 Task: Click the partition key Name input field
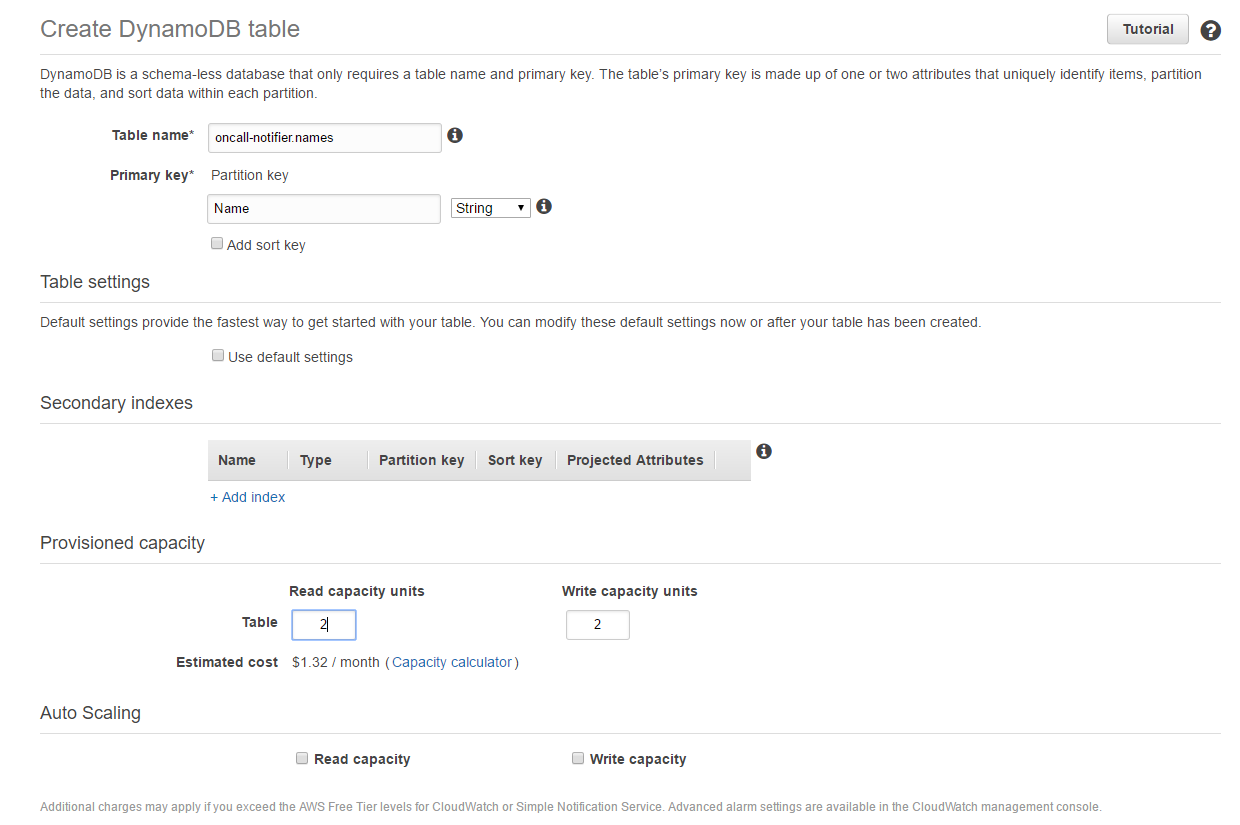pos(324,209)
